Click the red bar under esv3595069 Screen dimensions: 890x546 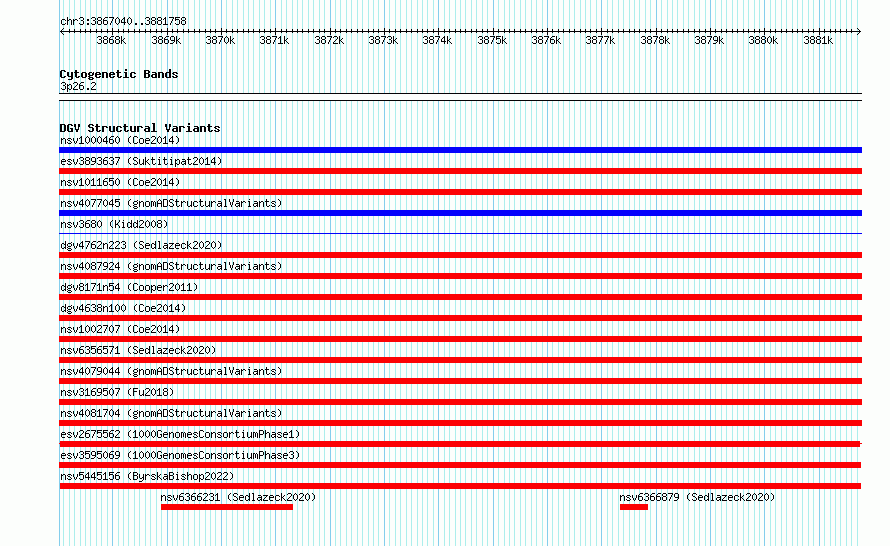(x=460, y=465)
